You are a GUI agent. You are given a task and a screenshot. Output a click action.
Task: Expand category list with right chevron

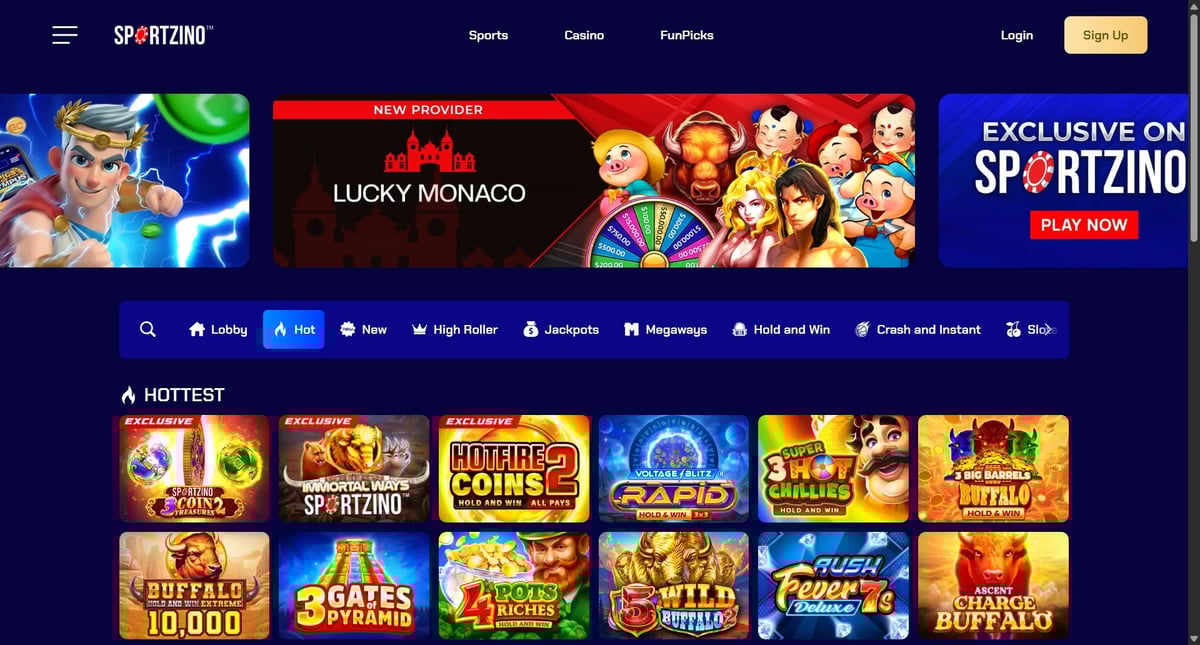(x=1047, y=329)
